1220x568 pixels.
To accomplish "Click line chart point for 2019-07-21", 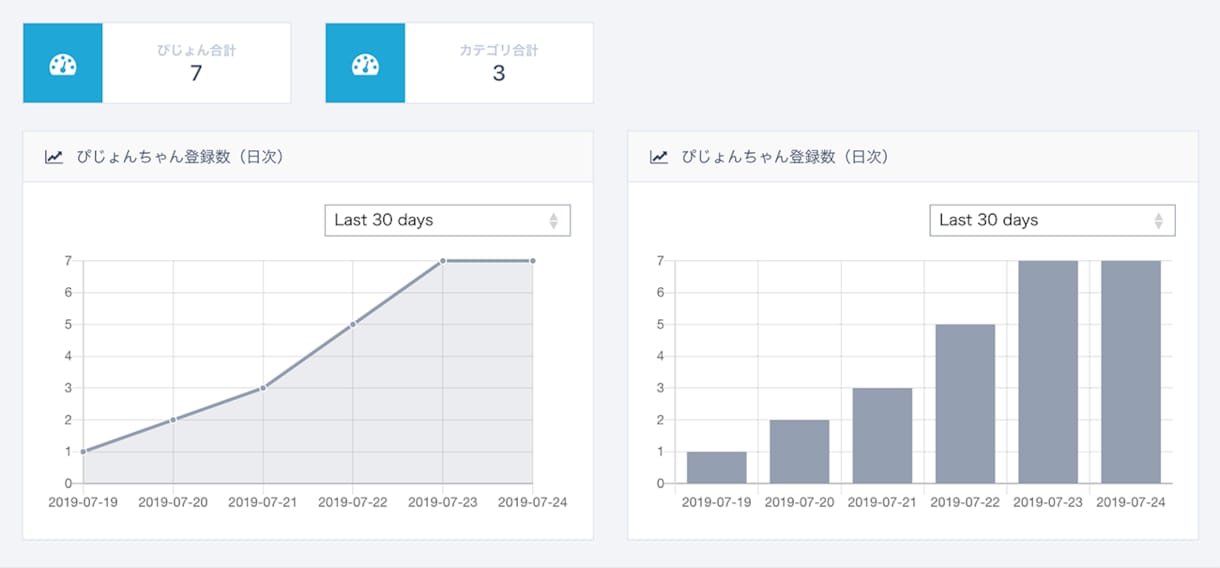I will [x=263, y=388].
